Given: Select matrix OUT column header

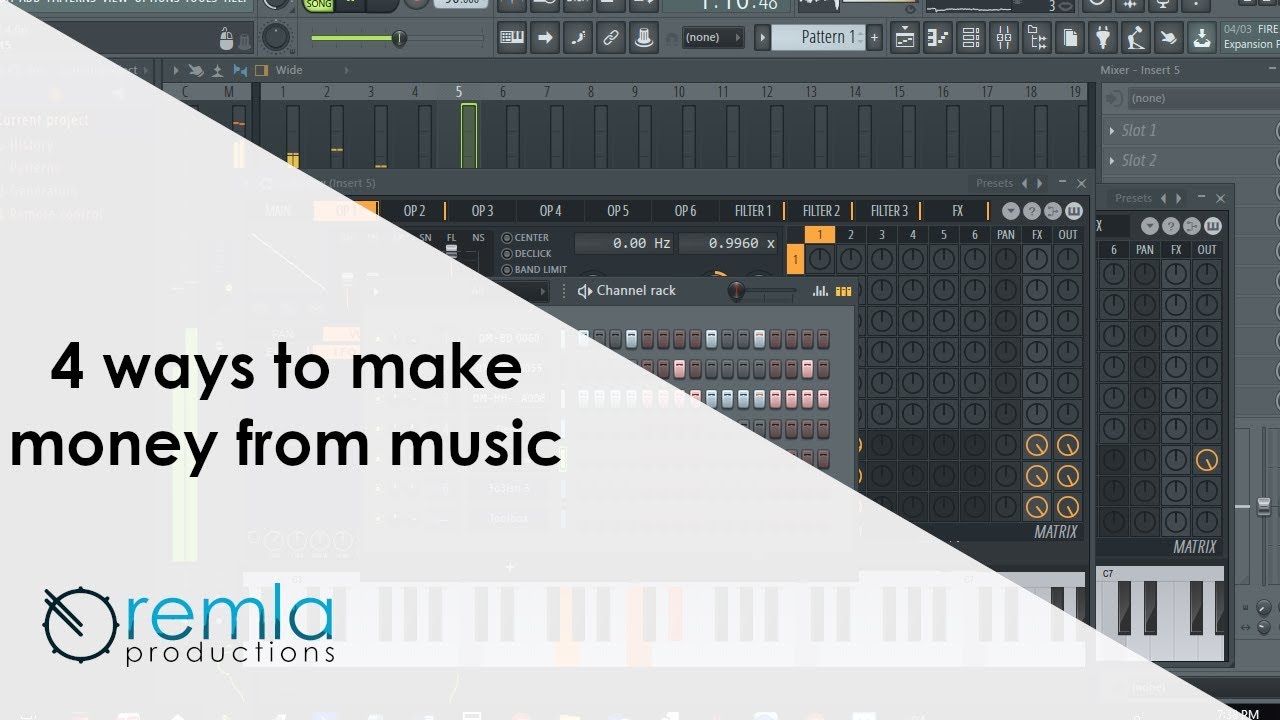Looking at the screenshot, I should tap(1068, 235).
